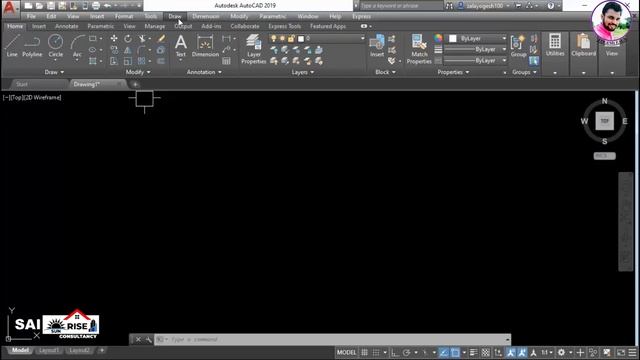Click the keyword search box

pos(401,6)
